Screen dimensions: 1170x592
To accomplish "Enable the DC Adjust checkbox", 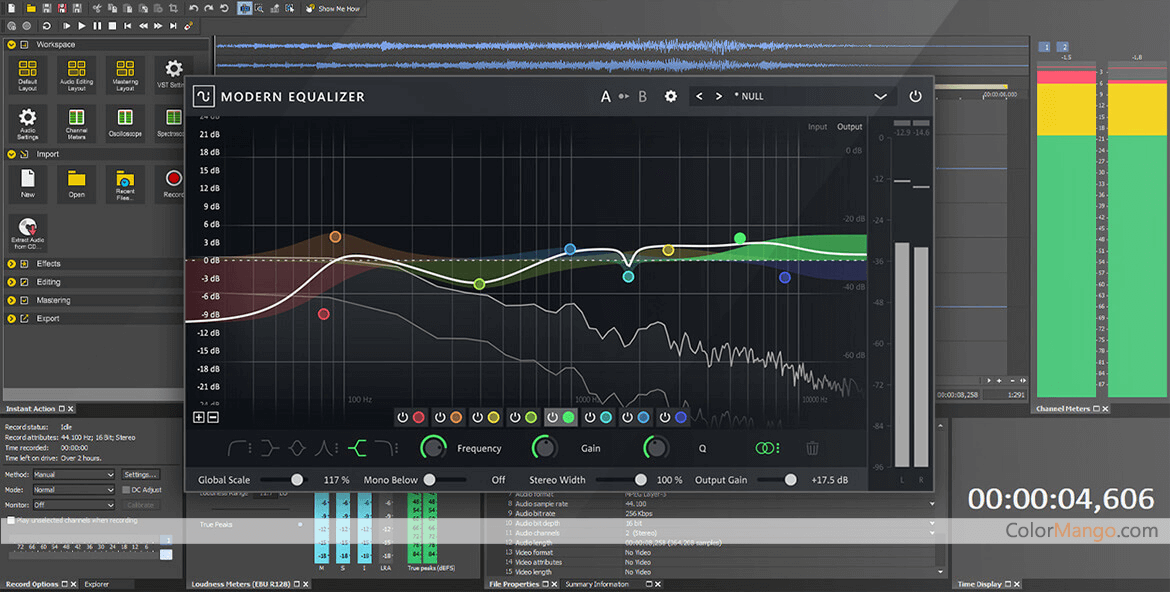I will point(126,490).
